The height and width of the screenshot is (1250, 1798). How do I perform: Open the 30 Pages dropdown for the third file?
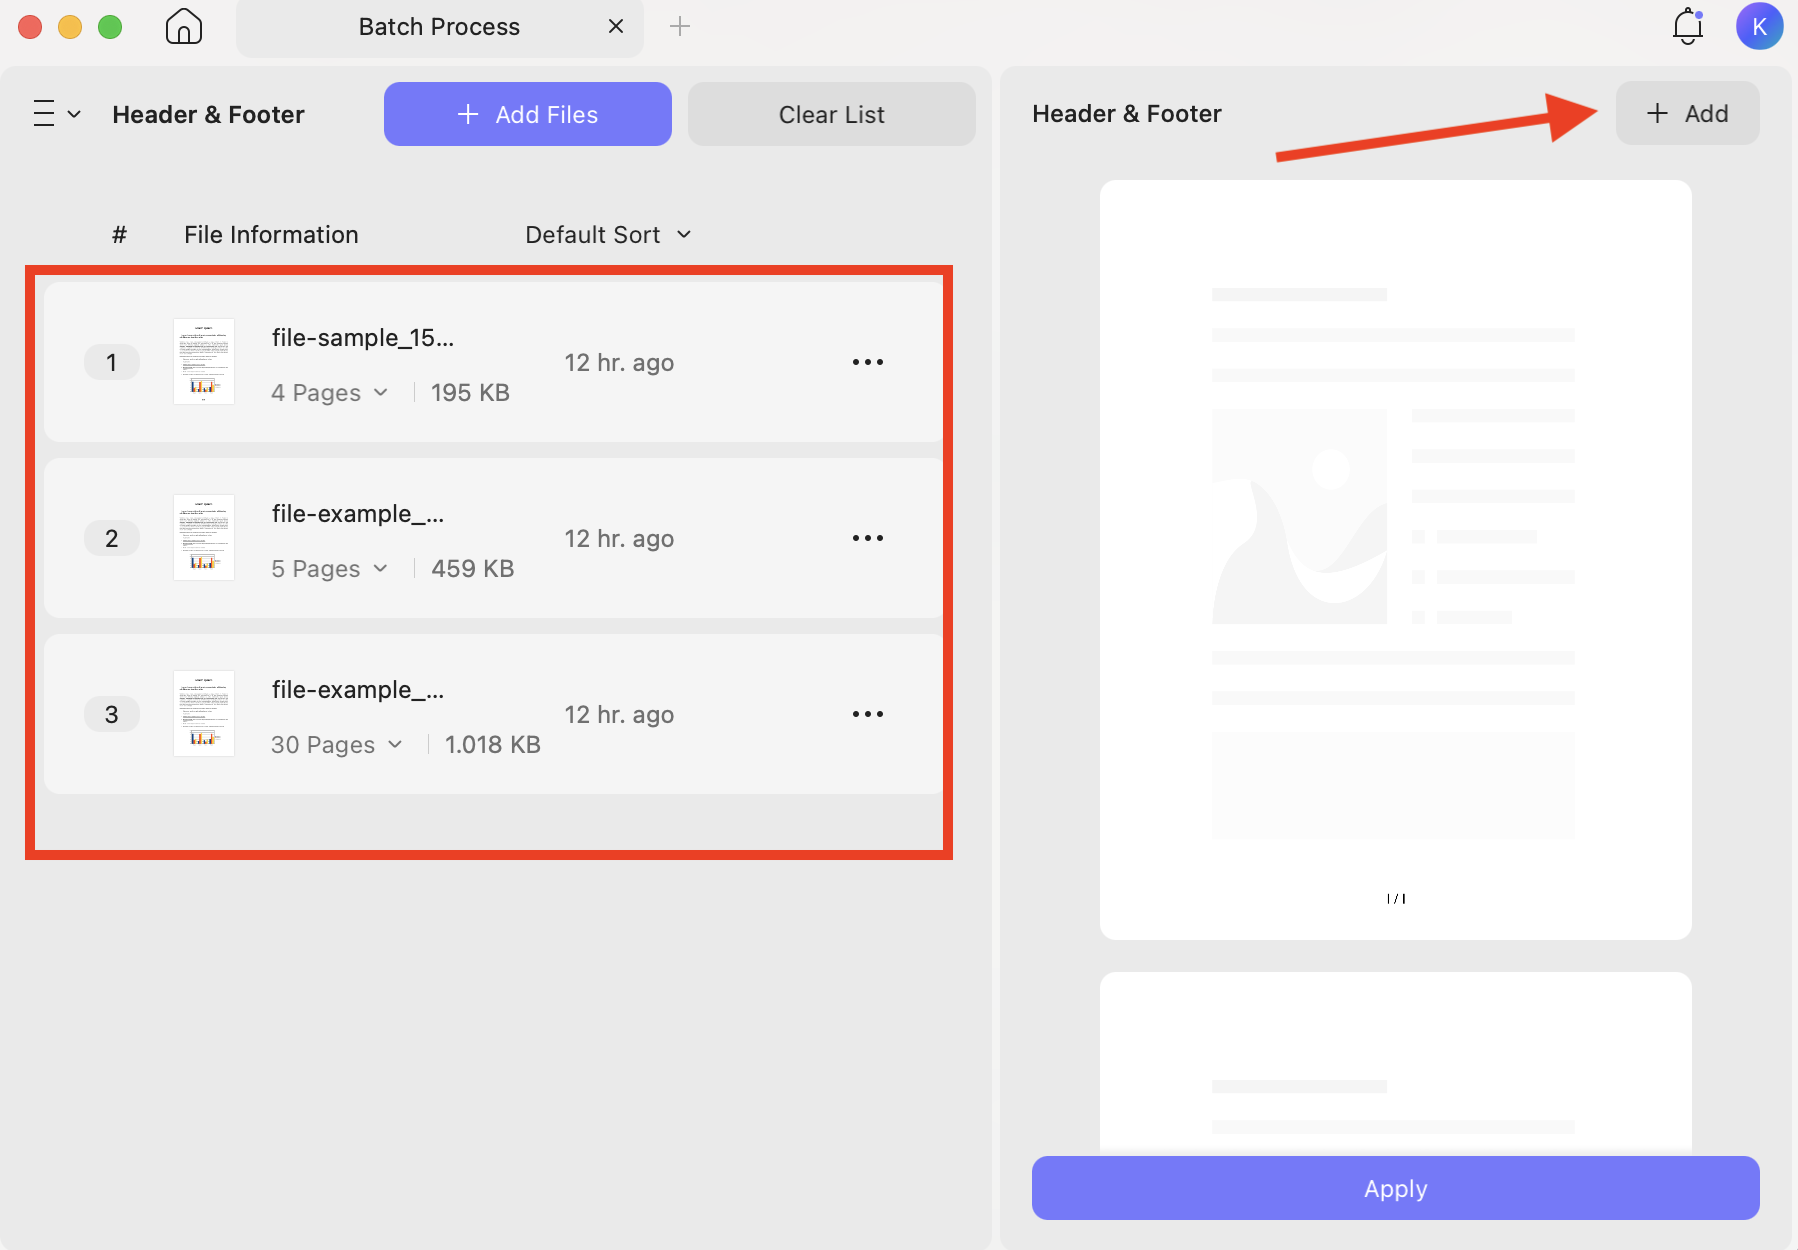point(336,744)
